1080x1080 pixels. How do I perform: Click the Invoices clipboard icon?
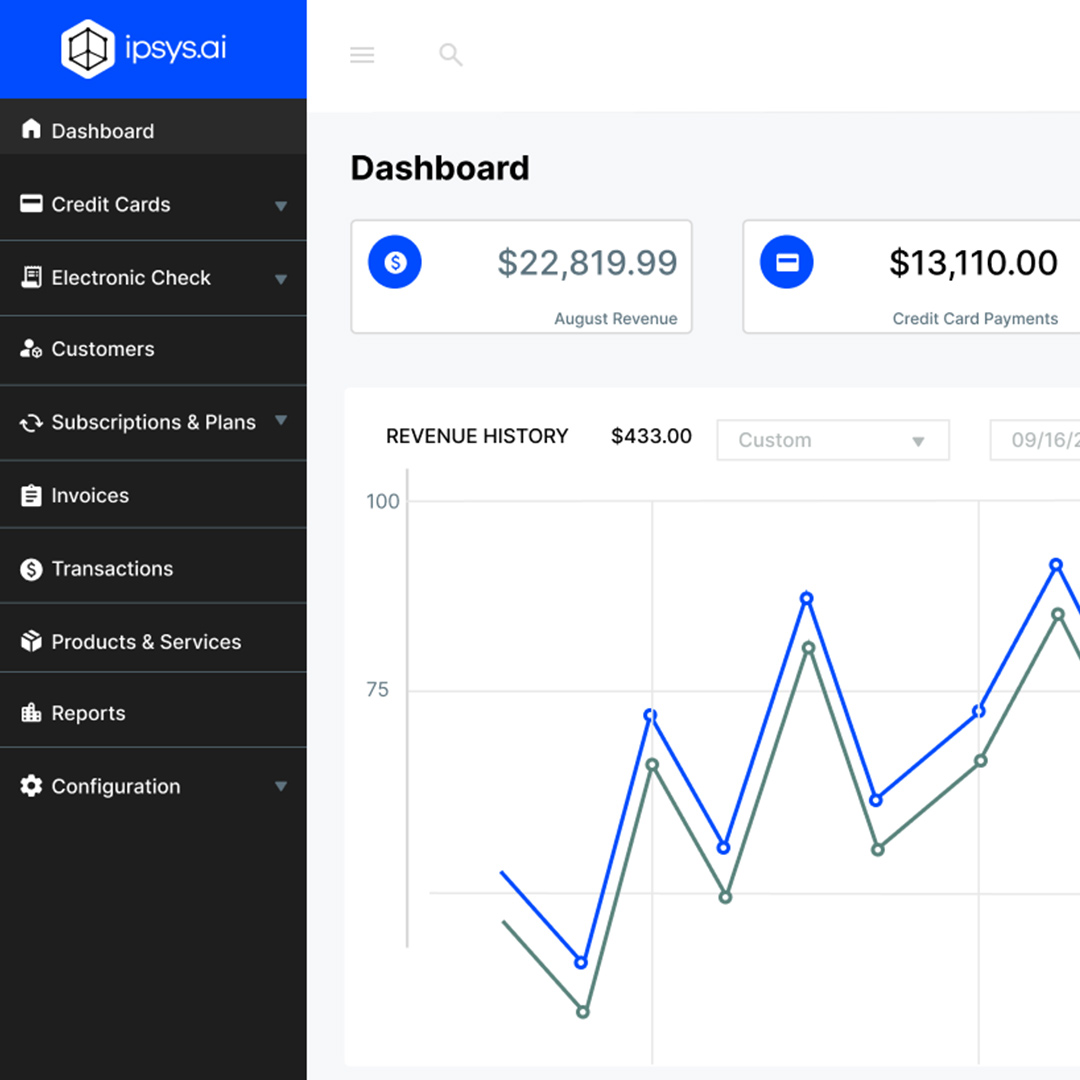pos(31,495)
